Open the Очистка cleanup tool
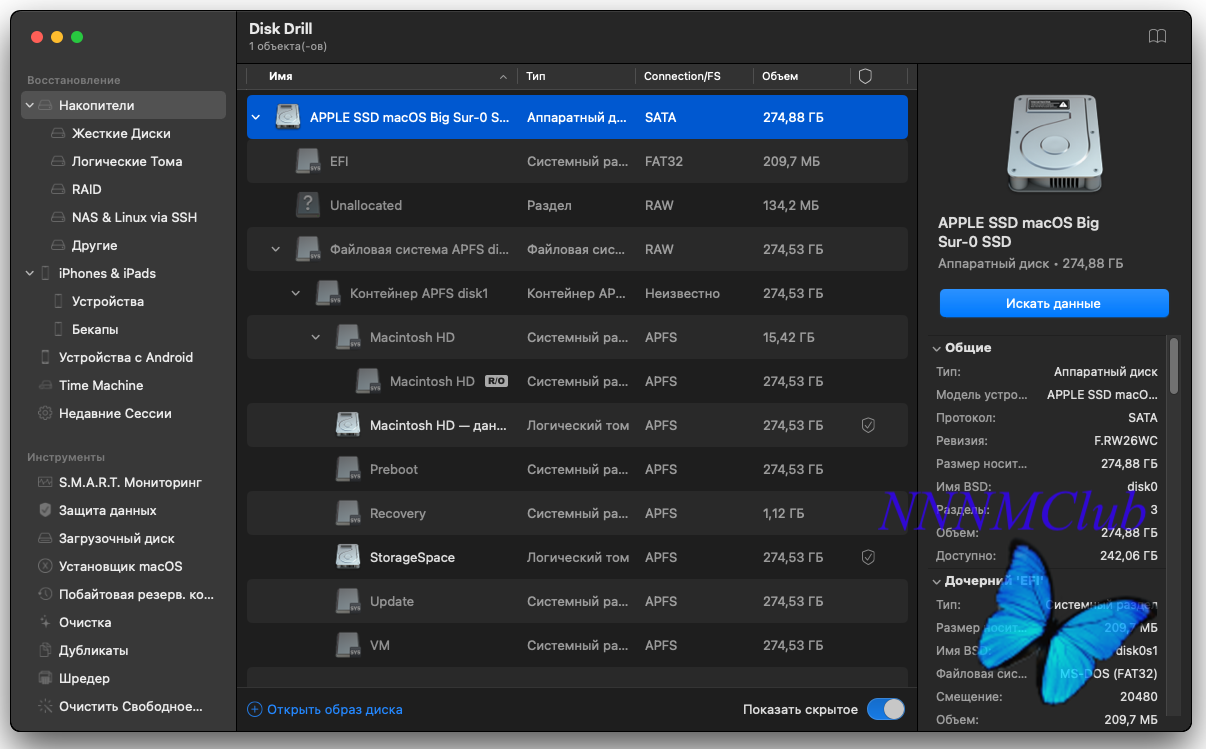Screen dimensions: 1206x749 pos(85,622)
